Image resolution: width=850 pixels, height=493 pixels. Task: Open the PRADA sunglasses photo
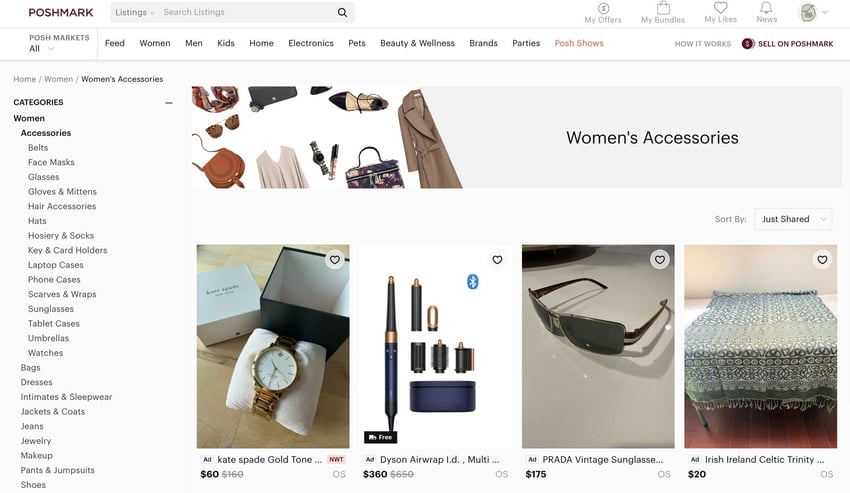click(x=598, y=346)
